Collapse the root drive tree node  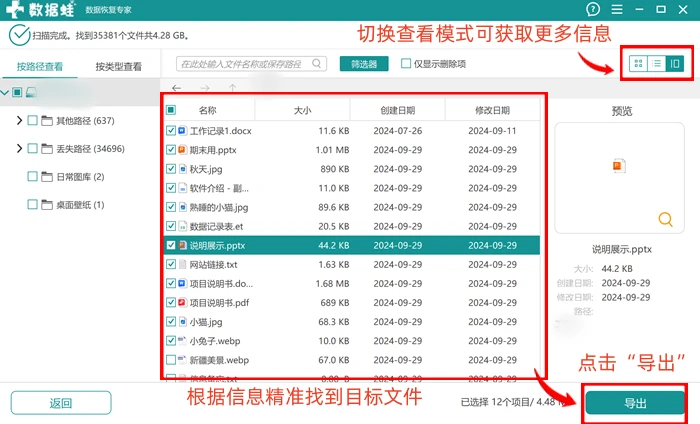tap(5, 92)
